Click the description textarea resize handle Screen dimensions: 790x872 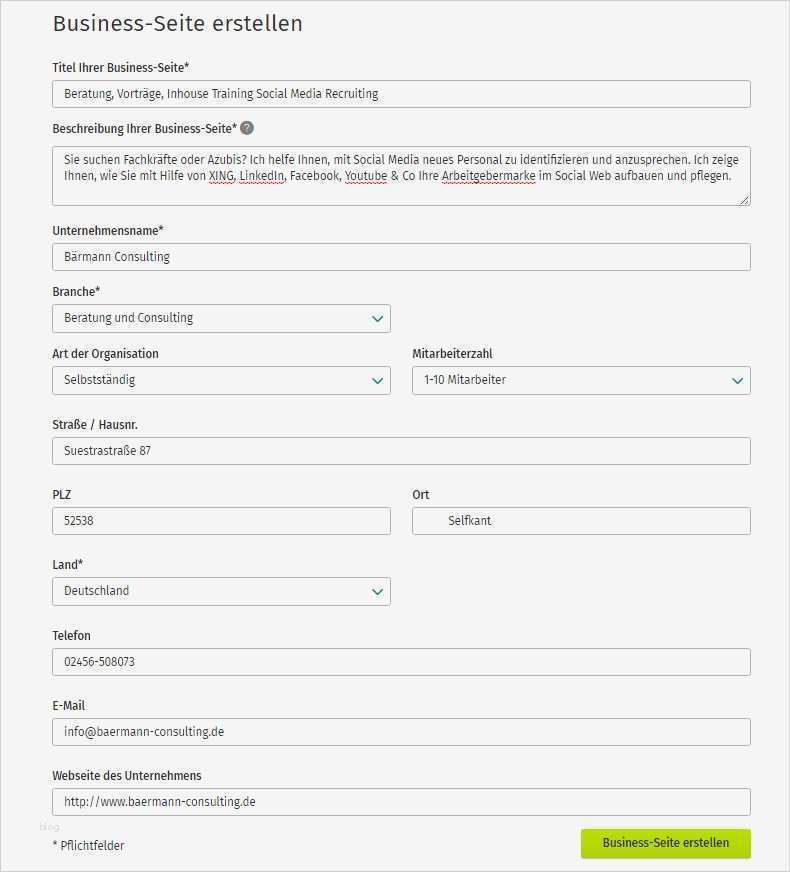pyautogui.click(x=744, y=200)
